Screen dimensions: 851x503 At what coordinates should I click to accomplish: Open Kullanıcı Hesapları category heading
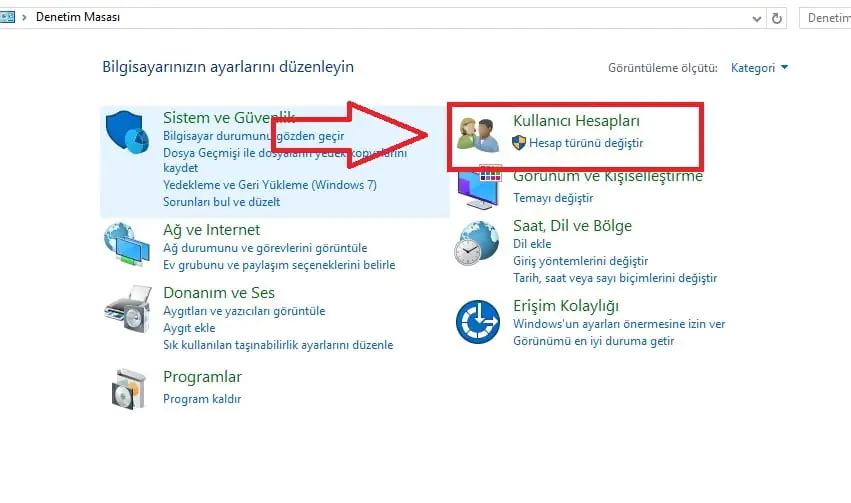[576, 121]
